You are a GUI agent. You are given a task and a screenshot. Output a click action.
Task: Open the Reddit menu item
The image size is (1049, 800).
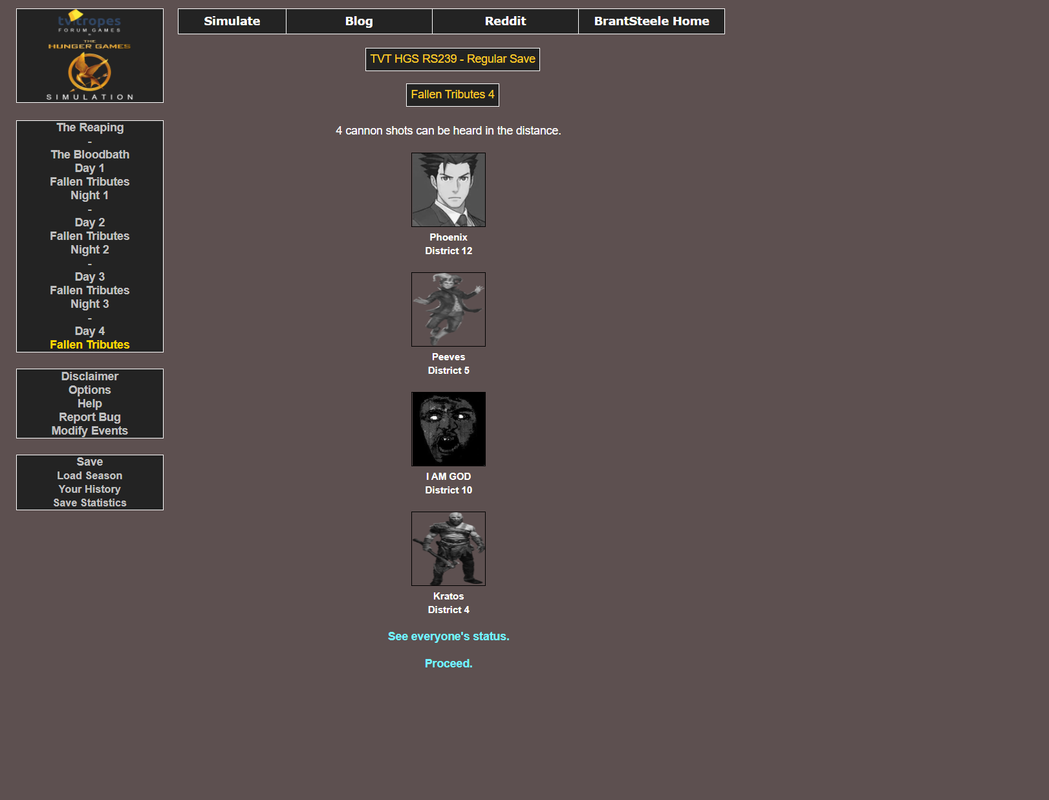pos(505,21)
